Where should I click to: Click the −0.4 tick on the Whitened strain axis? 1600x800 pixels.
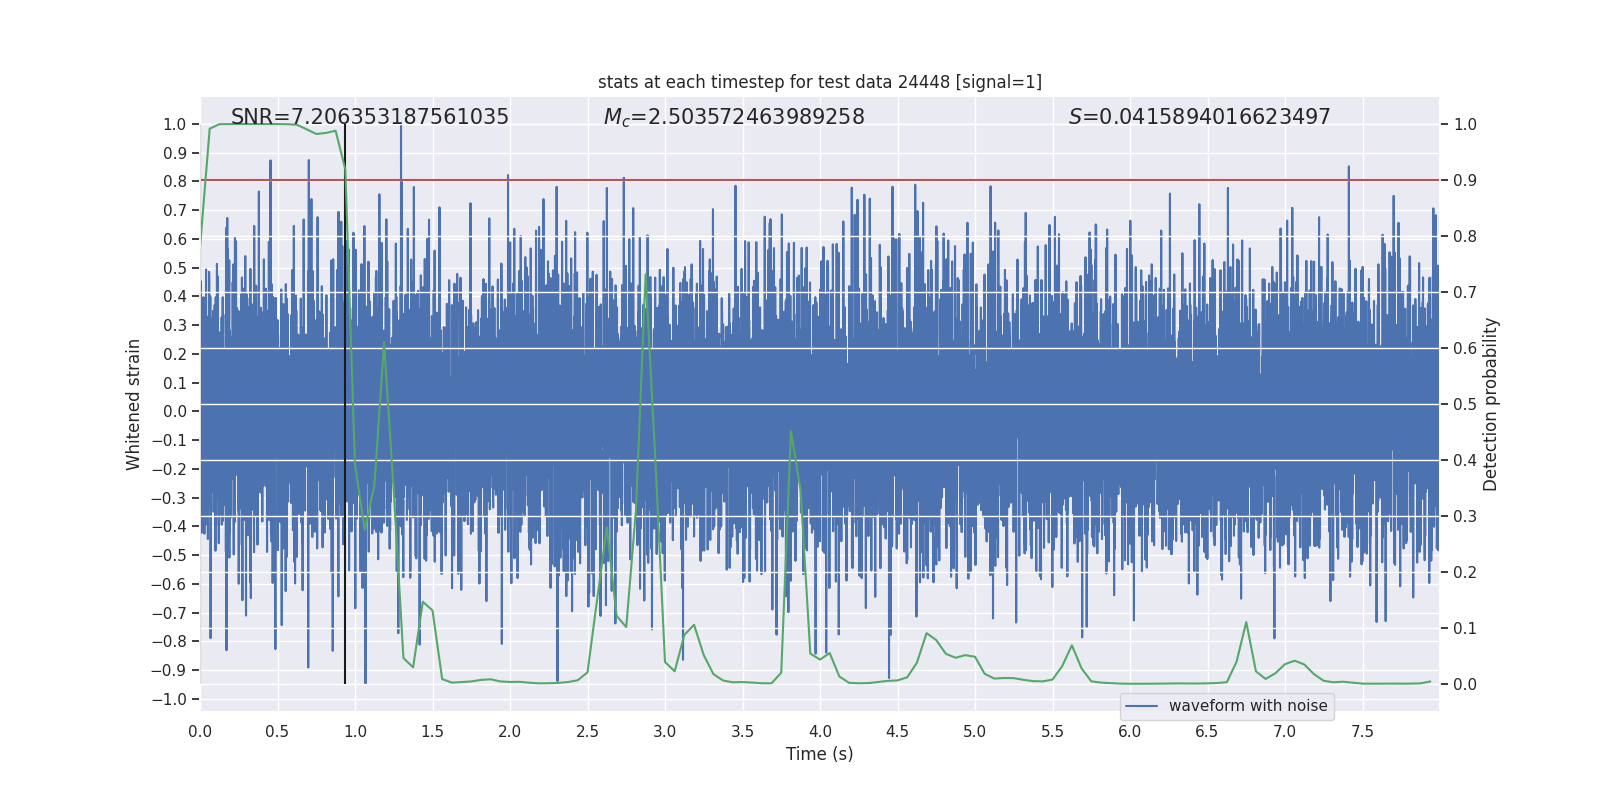(x=169, y=527)
